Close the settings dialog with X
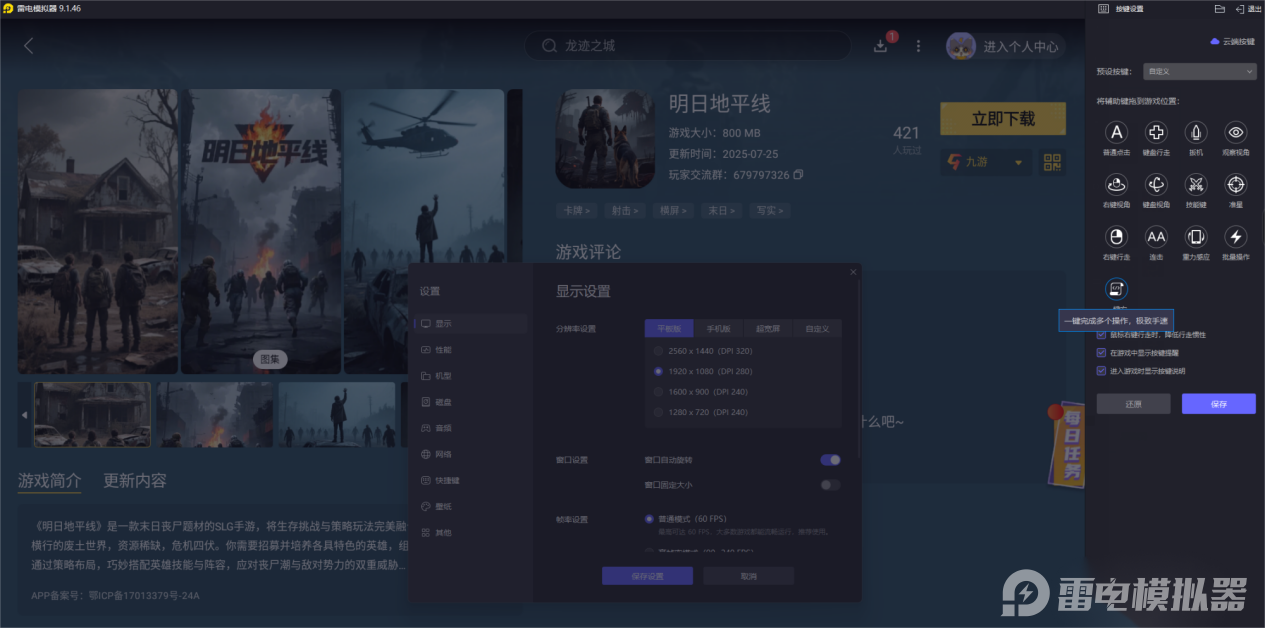1265x628 pixels. click(853, 272)
